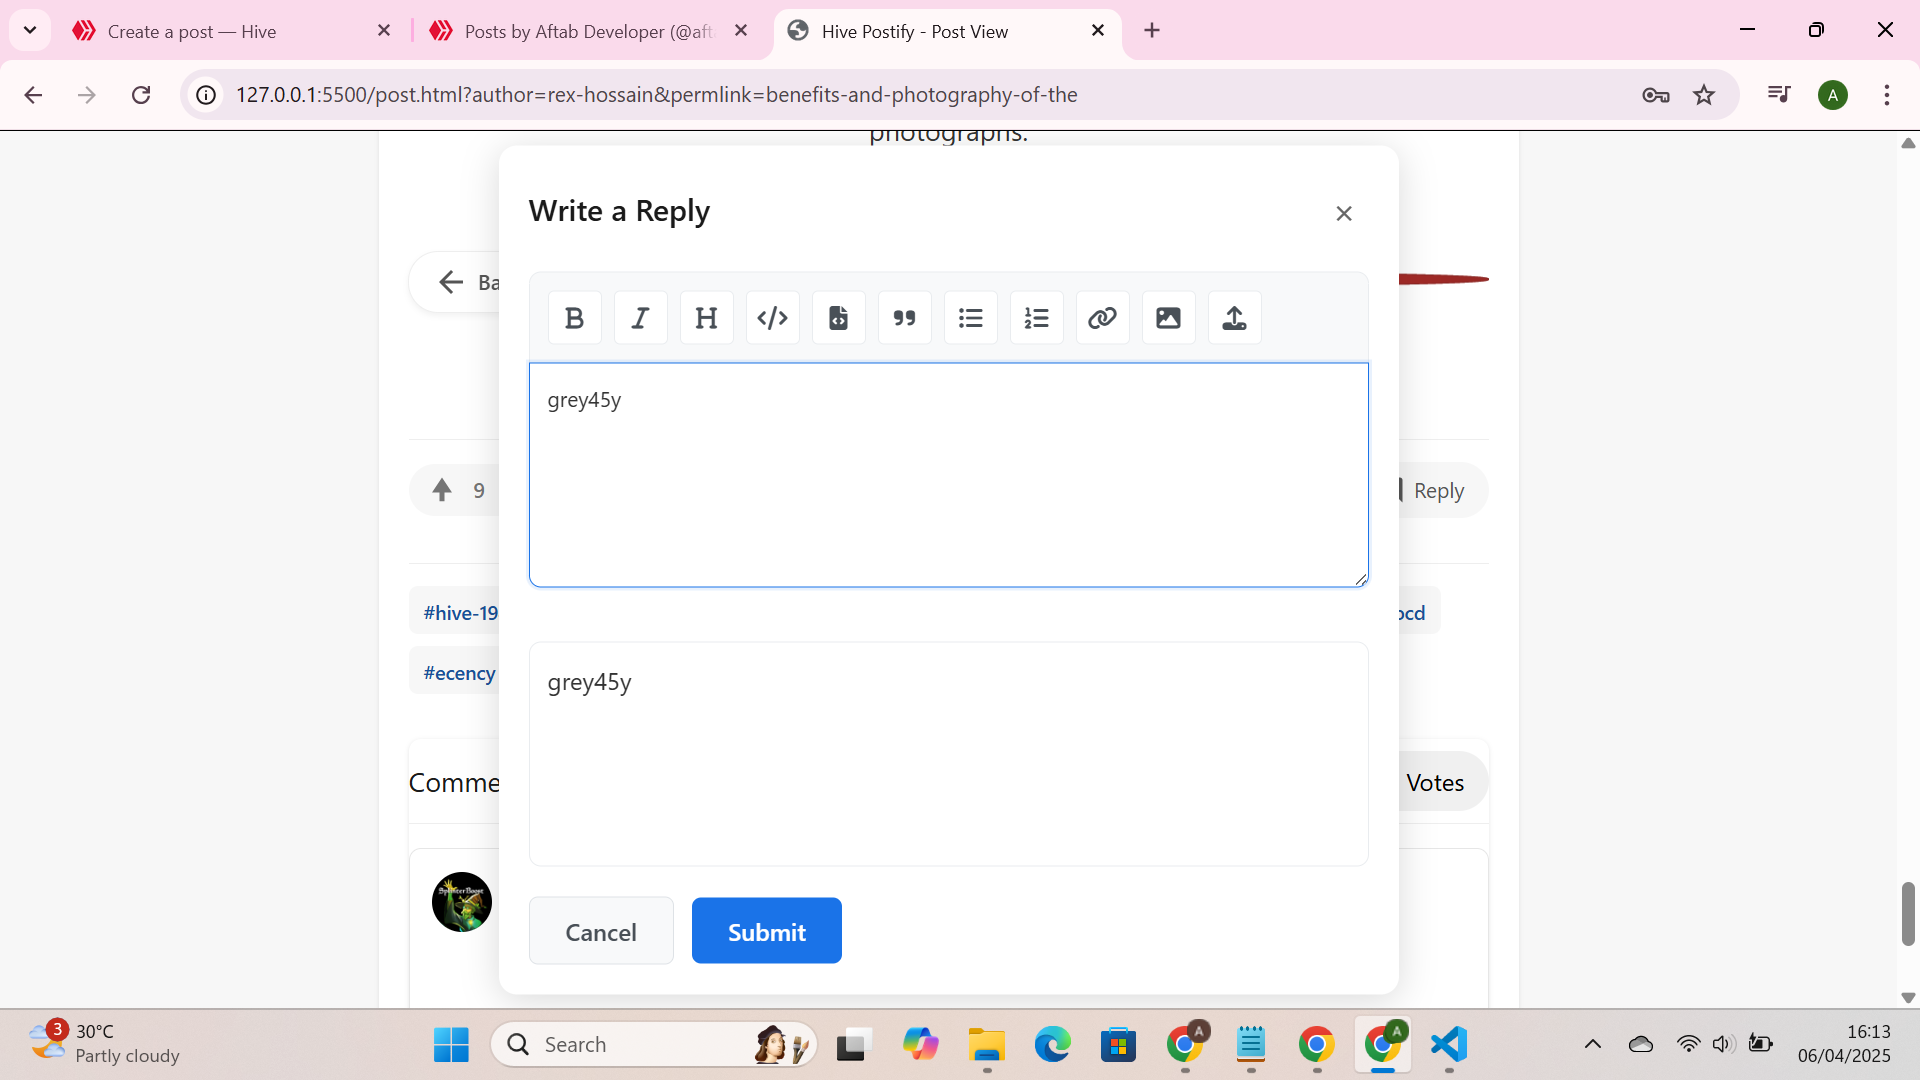Viewport: 1920px width, 1080px height.
Task: Expand the tab search dropdown
Action: [30, 30]
